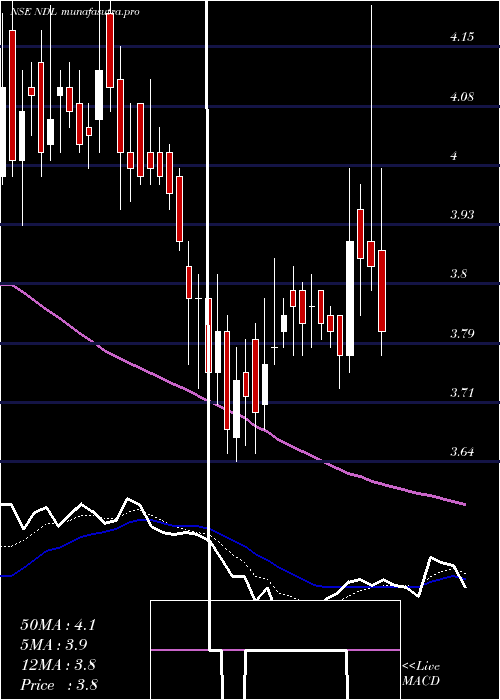Click the 4.15 price axis label
The image size is (500, 700).
pyautogui.click(x=462, y=38)
